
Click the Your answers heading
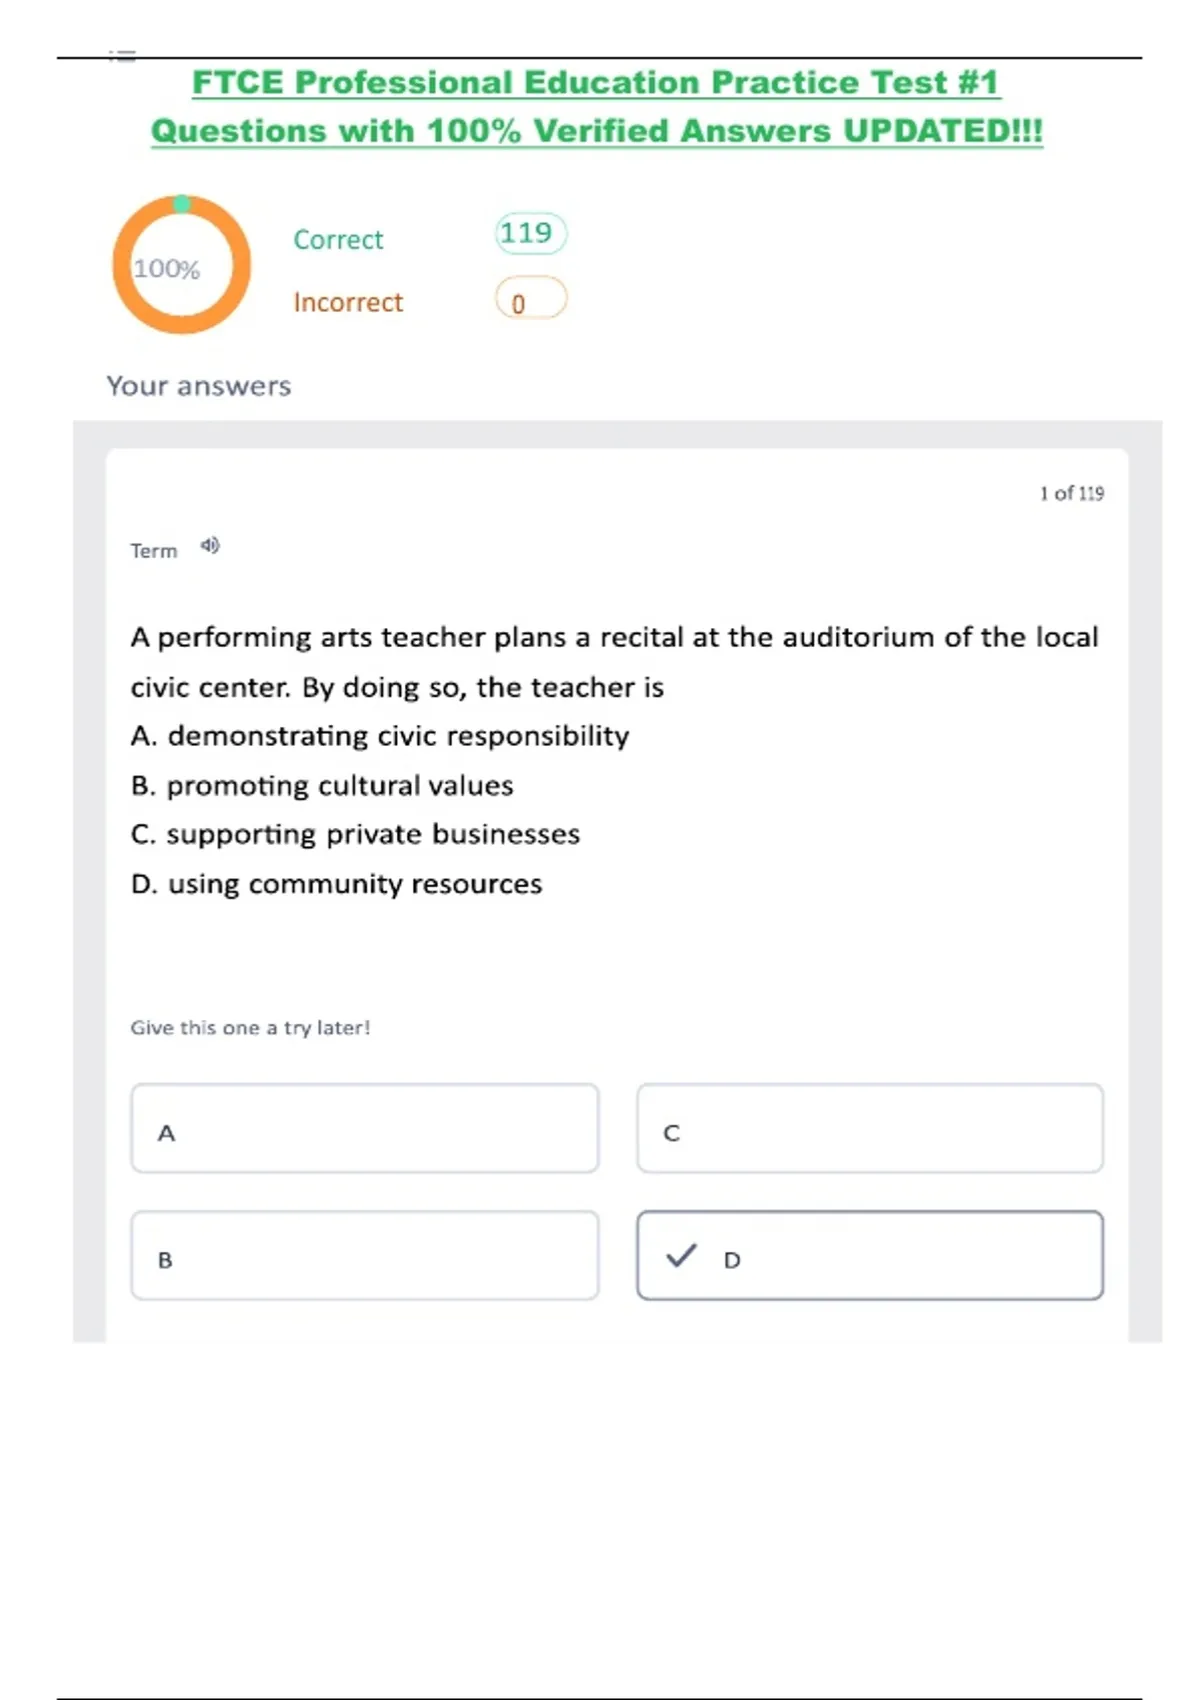(199, 386)
